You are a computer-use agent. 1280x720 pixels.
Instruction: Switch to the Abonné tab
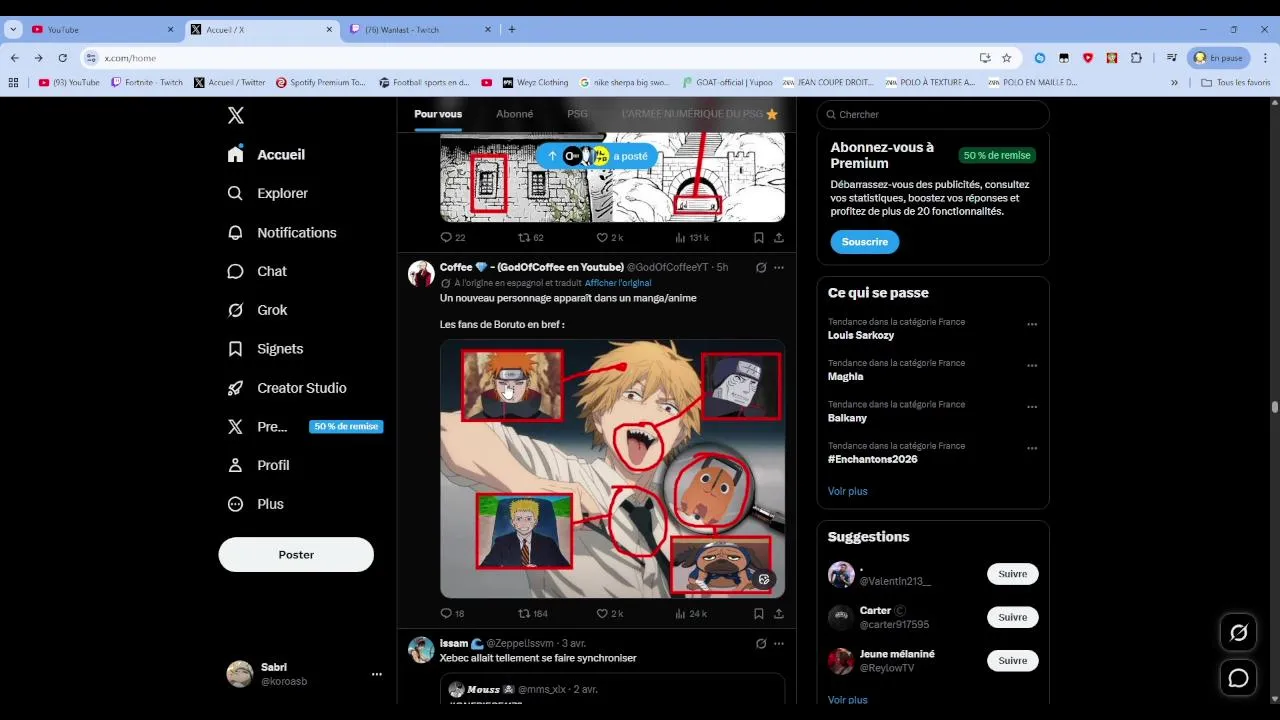click(515, 114)
